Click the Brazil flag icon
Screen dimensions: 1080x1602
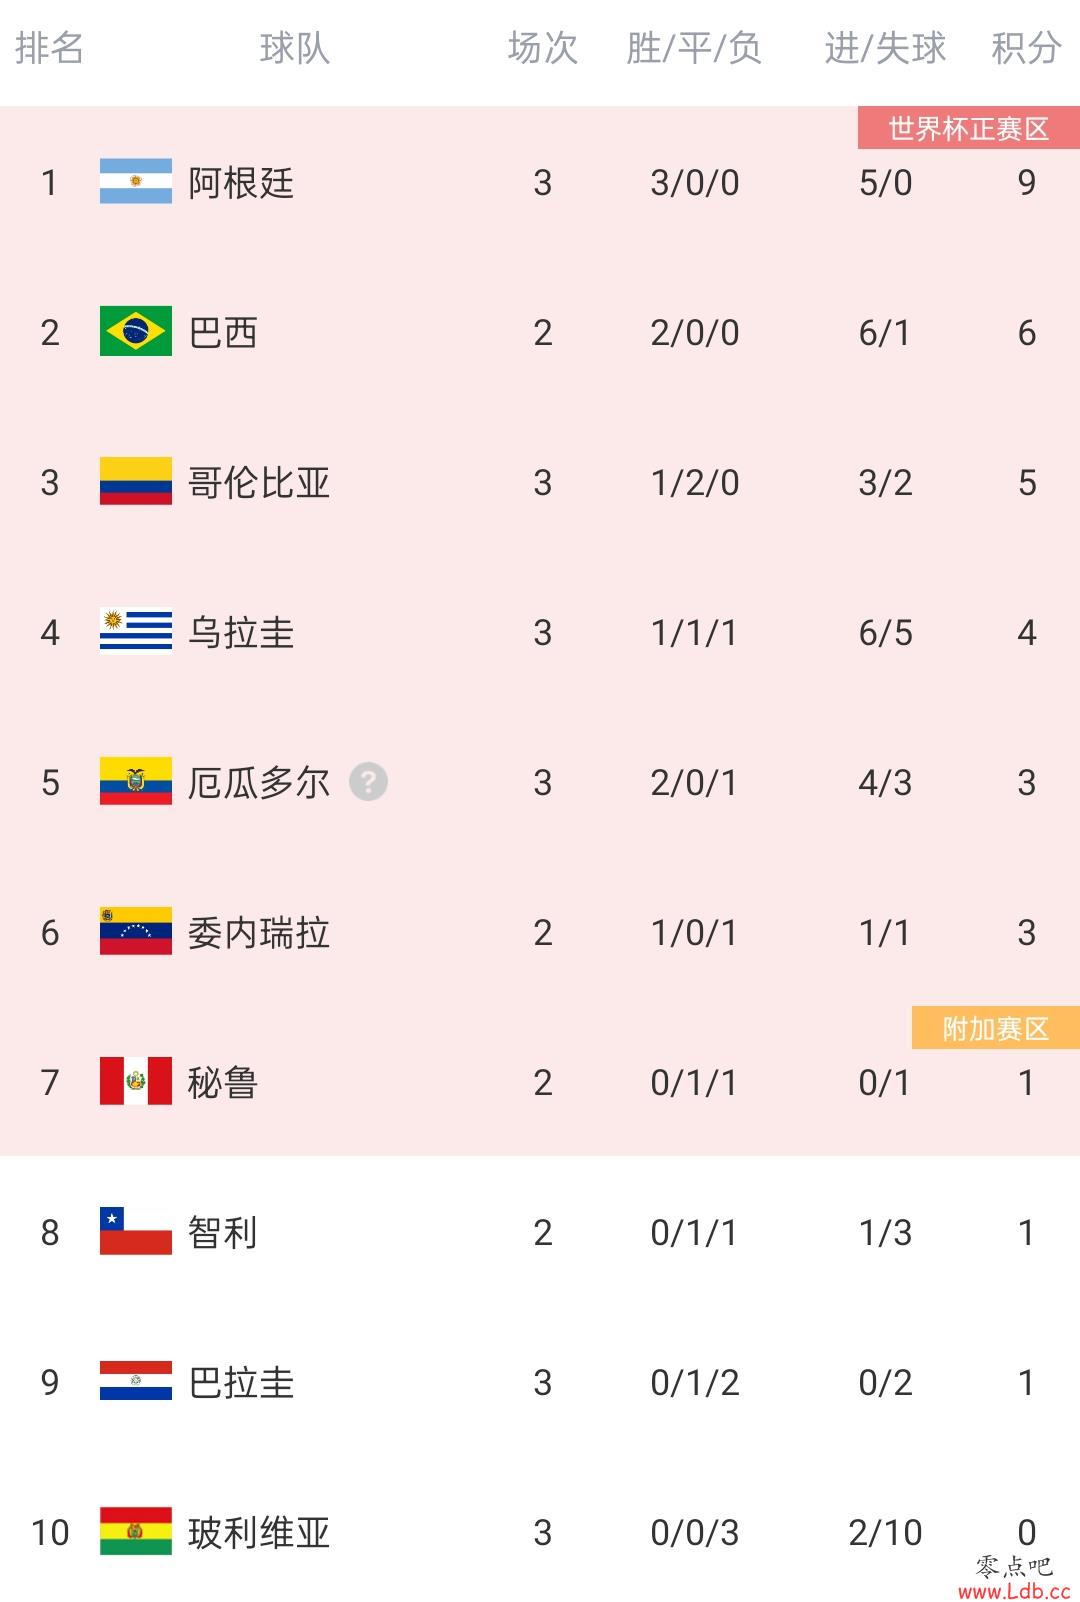coord(136,332)
